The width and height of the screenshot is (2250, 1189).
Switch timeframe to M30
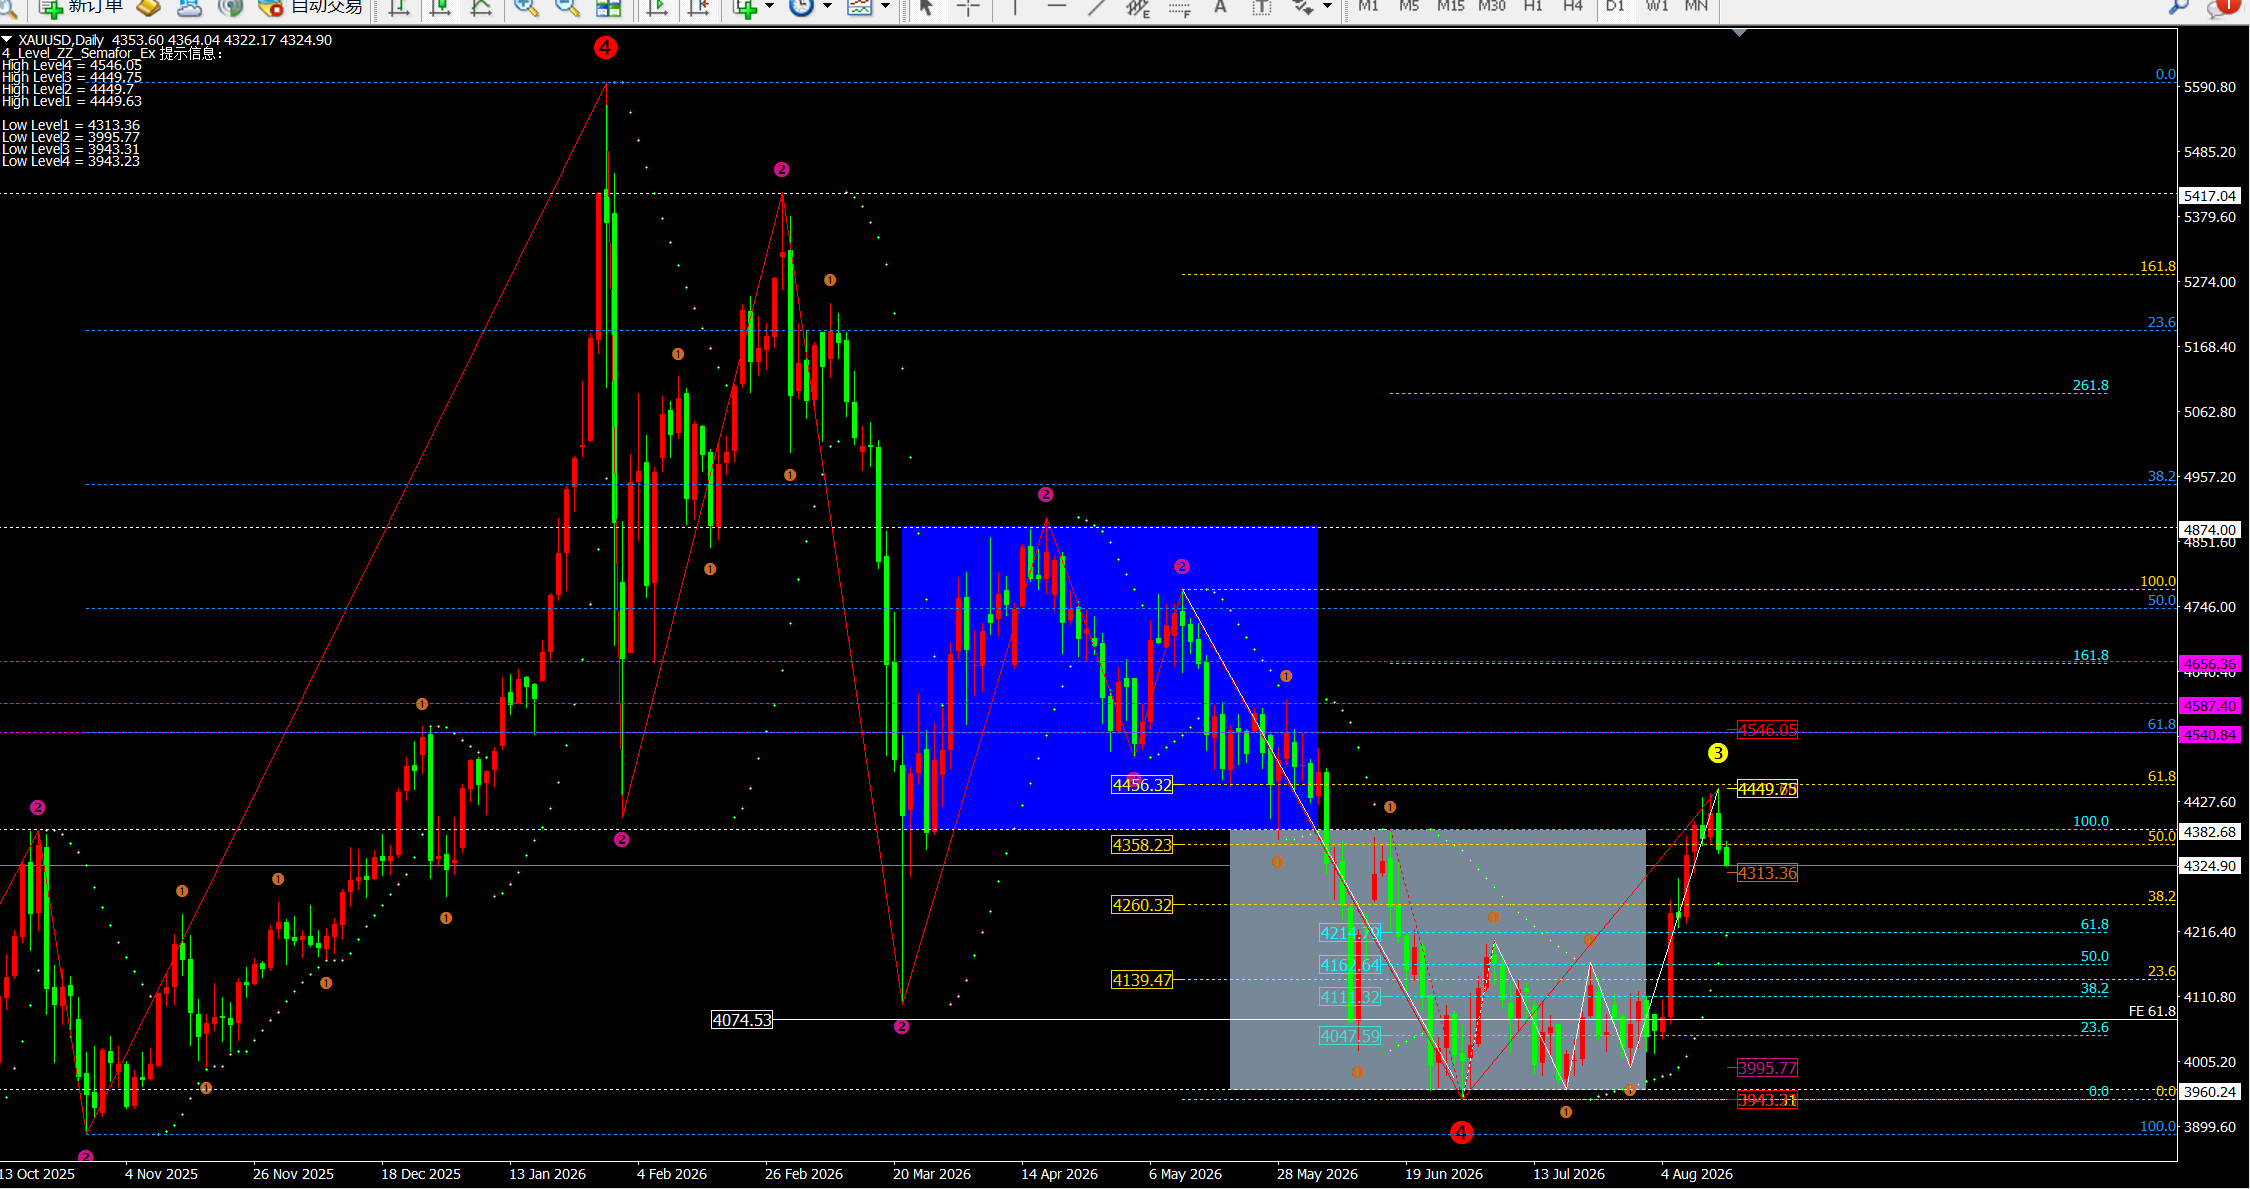pos(1492,6)
